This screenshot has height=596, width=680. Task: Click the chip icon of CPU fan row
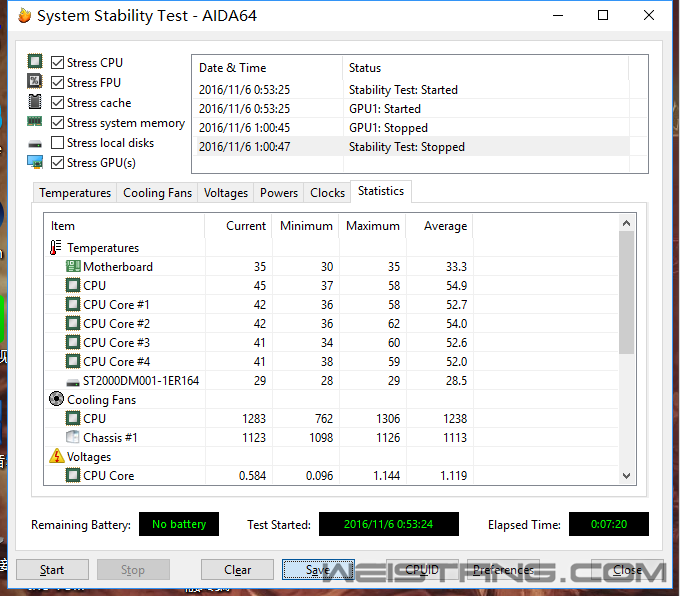73,419
